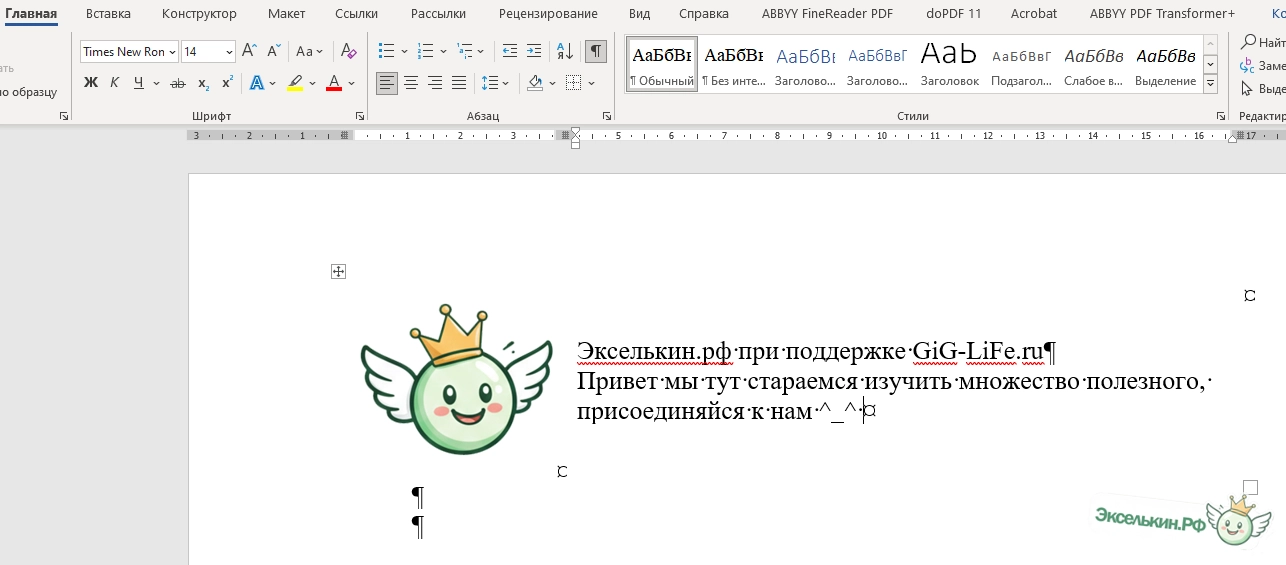Click the strikethrough text icon
The height and width of the screenshot is (565, 1286).
178,83
